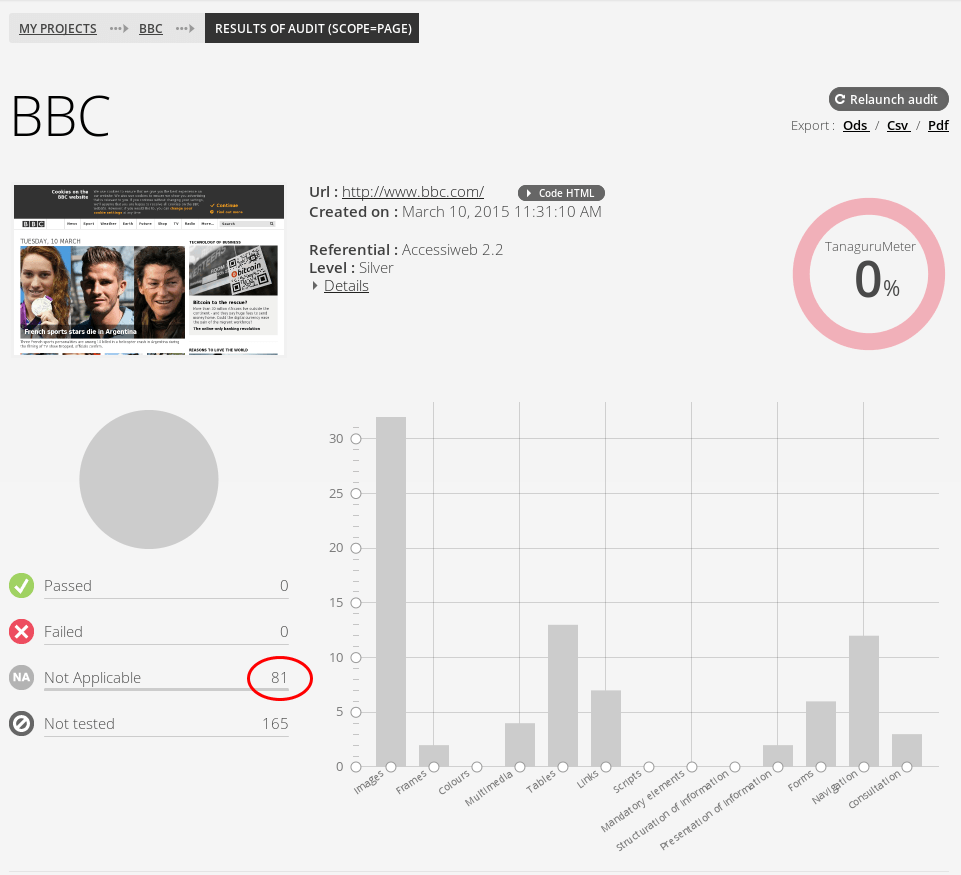This screenshot has width=961, height=875.
Task: Click the Not tested count 165
Action: tap(275, 724)
